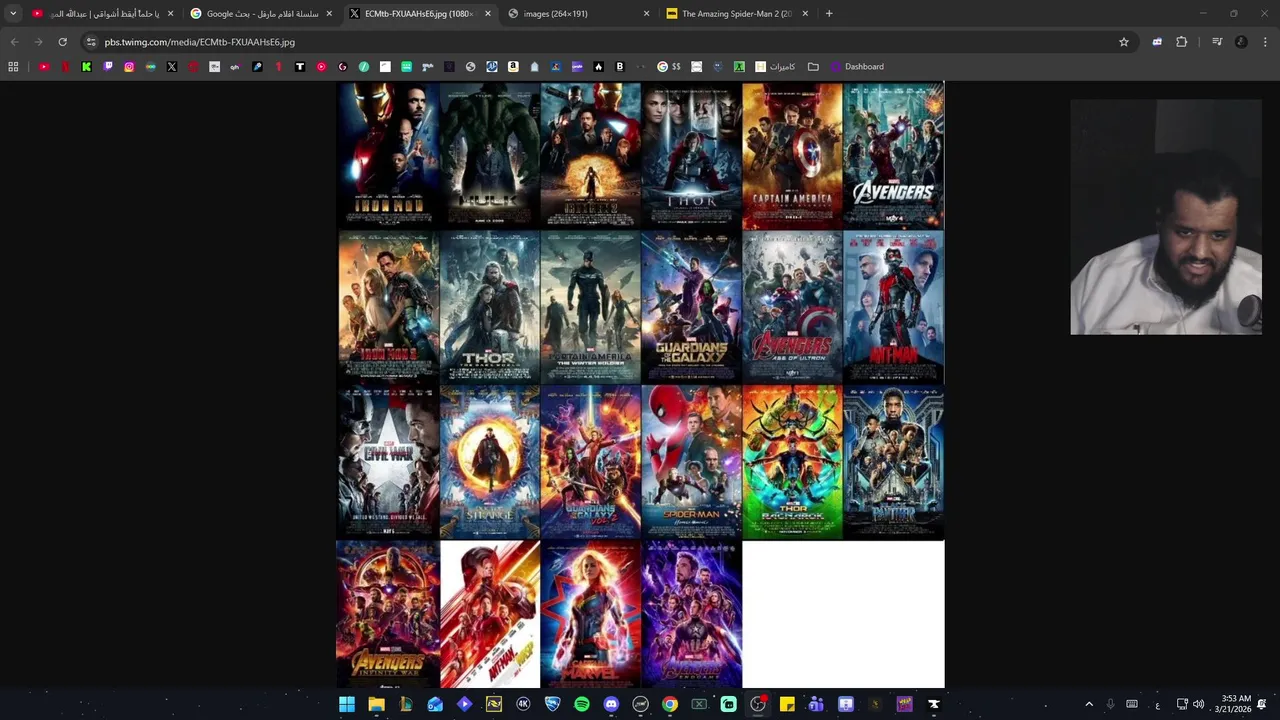
Task: Show hidden system tray icons
Action: (1089, 704)
